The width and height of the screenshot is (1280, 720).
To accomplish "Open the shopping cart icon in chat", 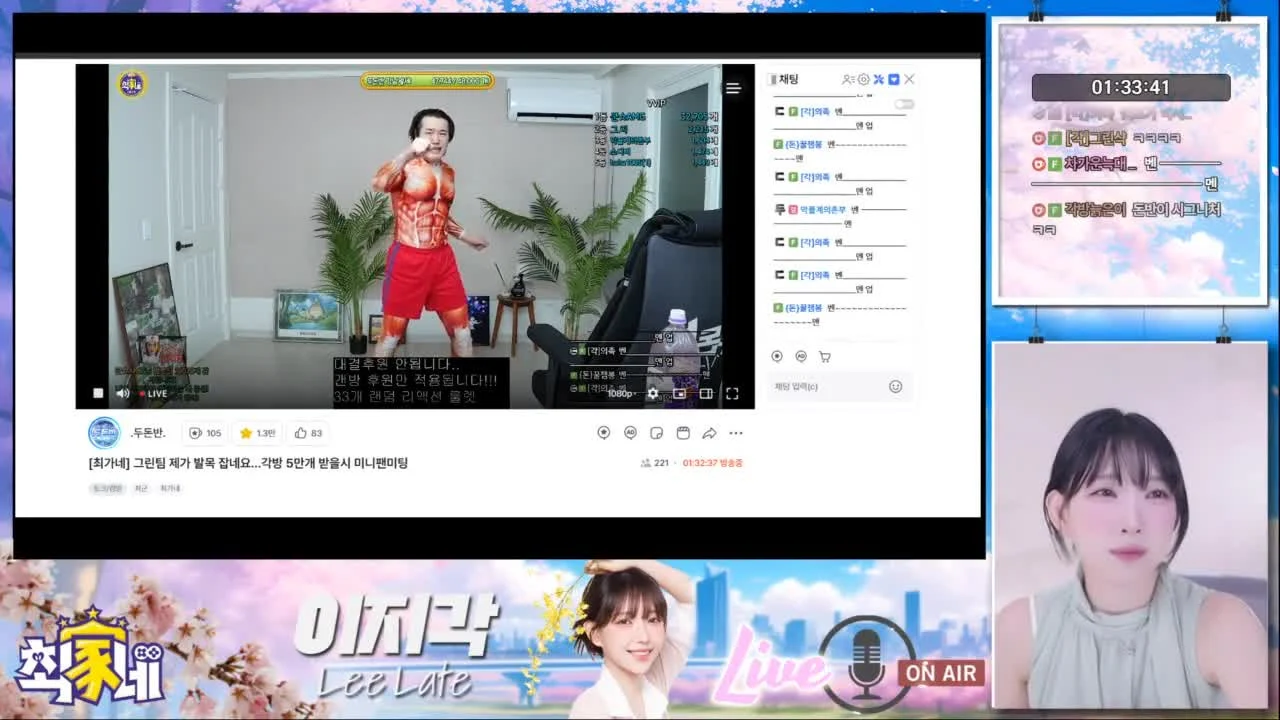I will pos(825,356).
